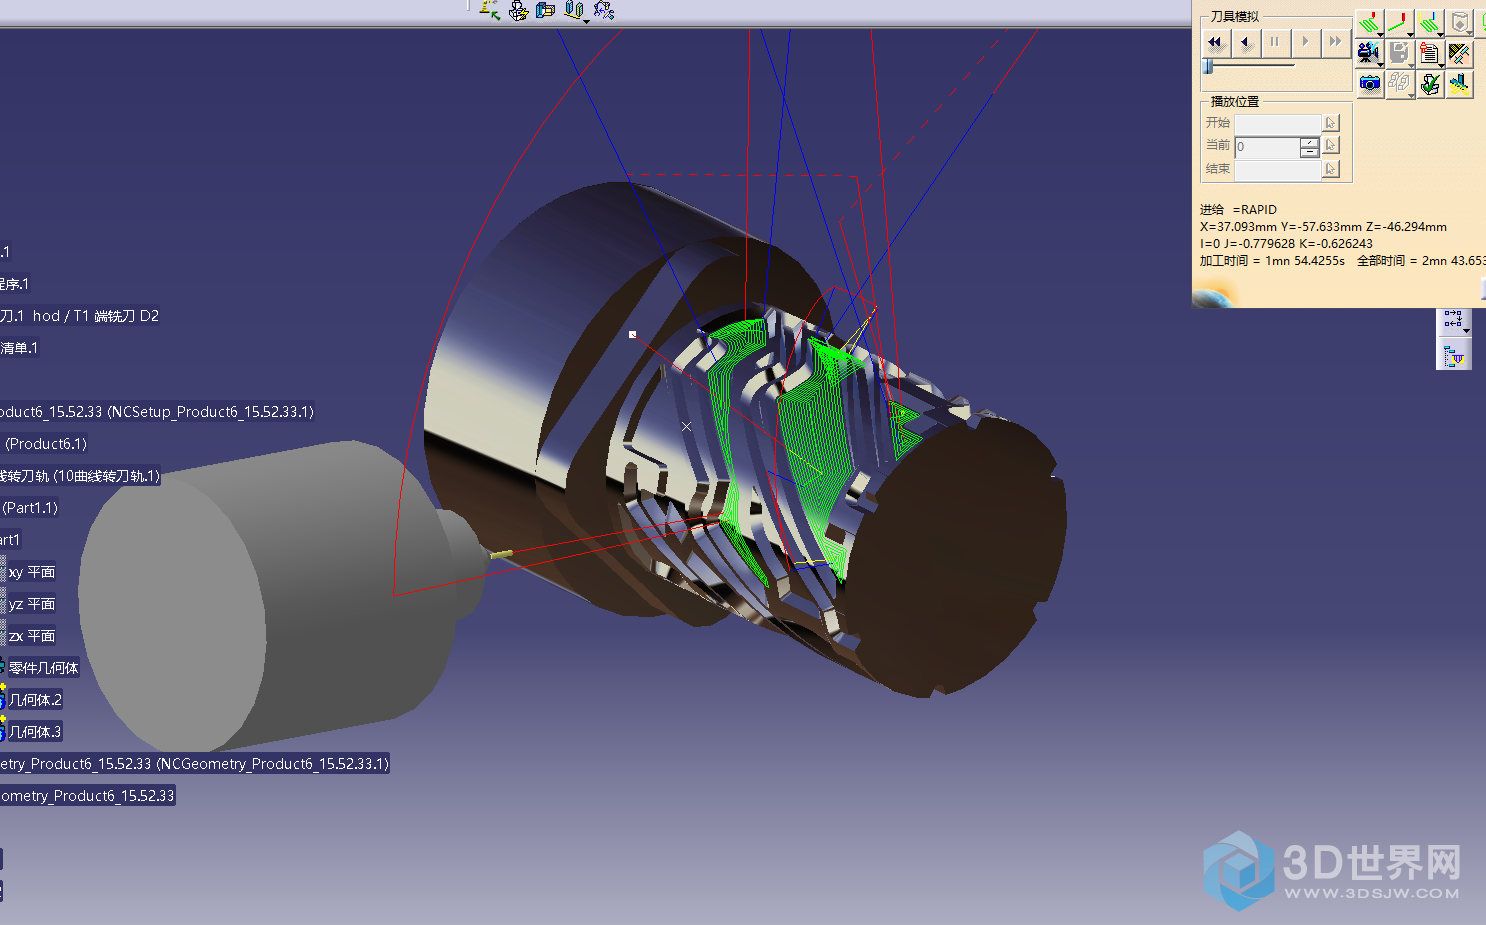Image resolution: width=1486 pixels, height=925 pixels.
Task: Select the zx 平面 tree item
Action: [x=32, y=636]
